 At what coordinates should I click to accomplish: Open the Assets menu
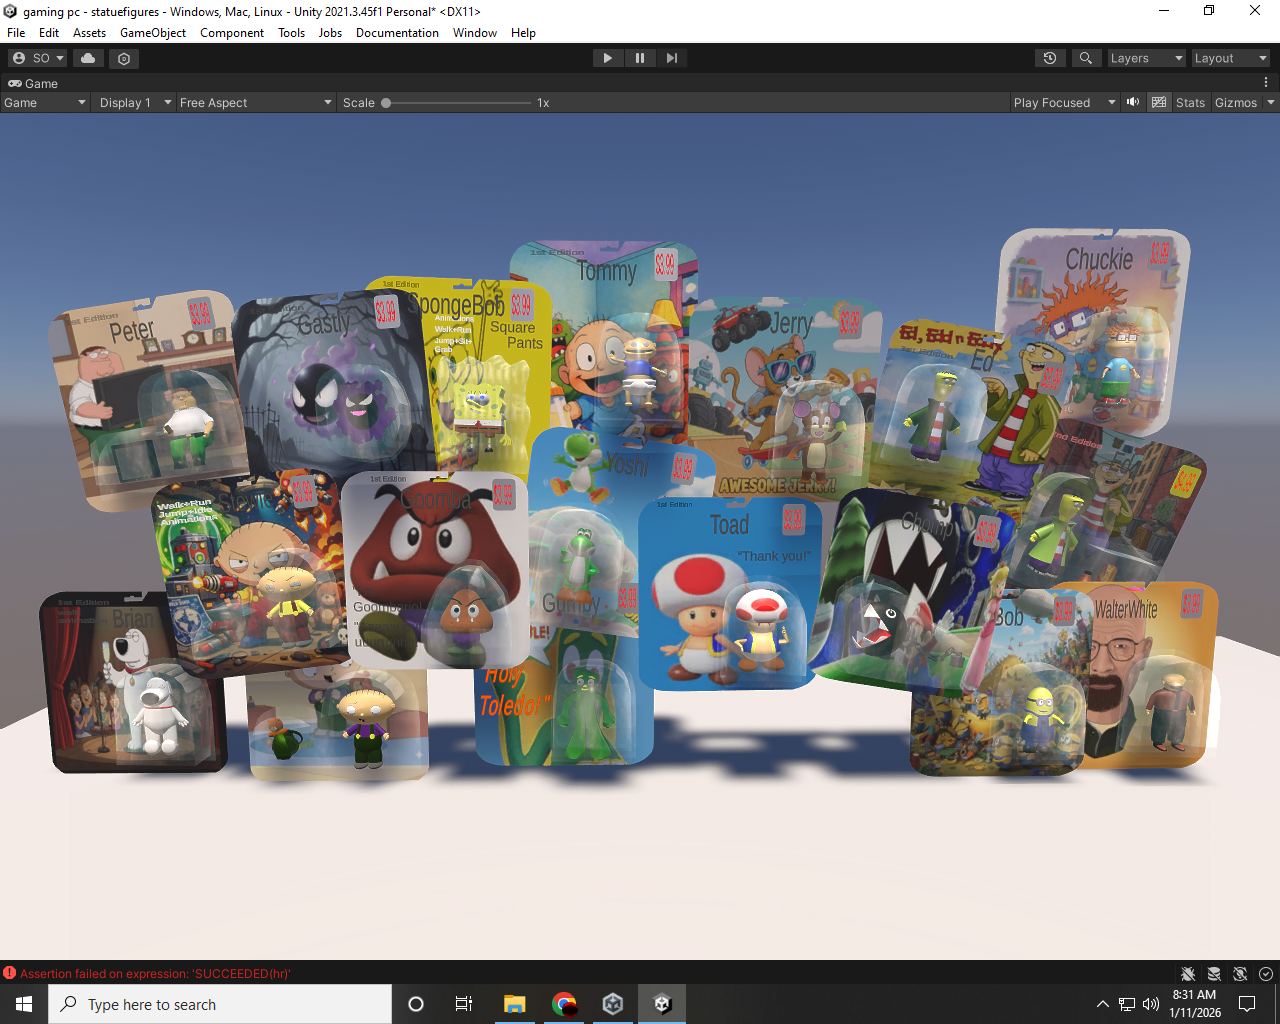pyautogui.click(x=89, y=32)
